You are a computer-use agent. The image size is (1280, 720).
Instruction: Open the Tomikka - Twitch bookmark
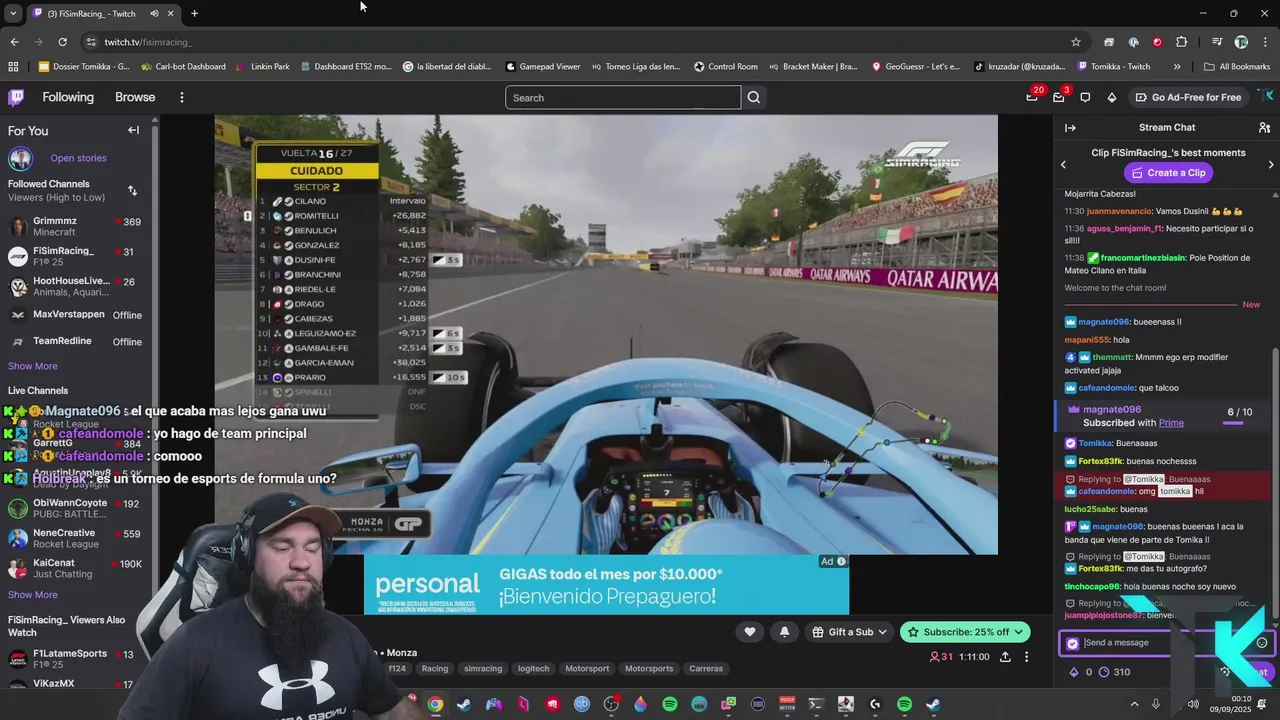(1114, 67)
